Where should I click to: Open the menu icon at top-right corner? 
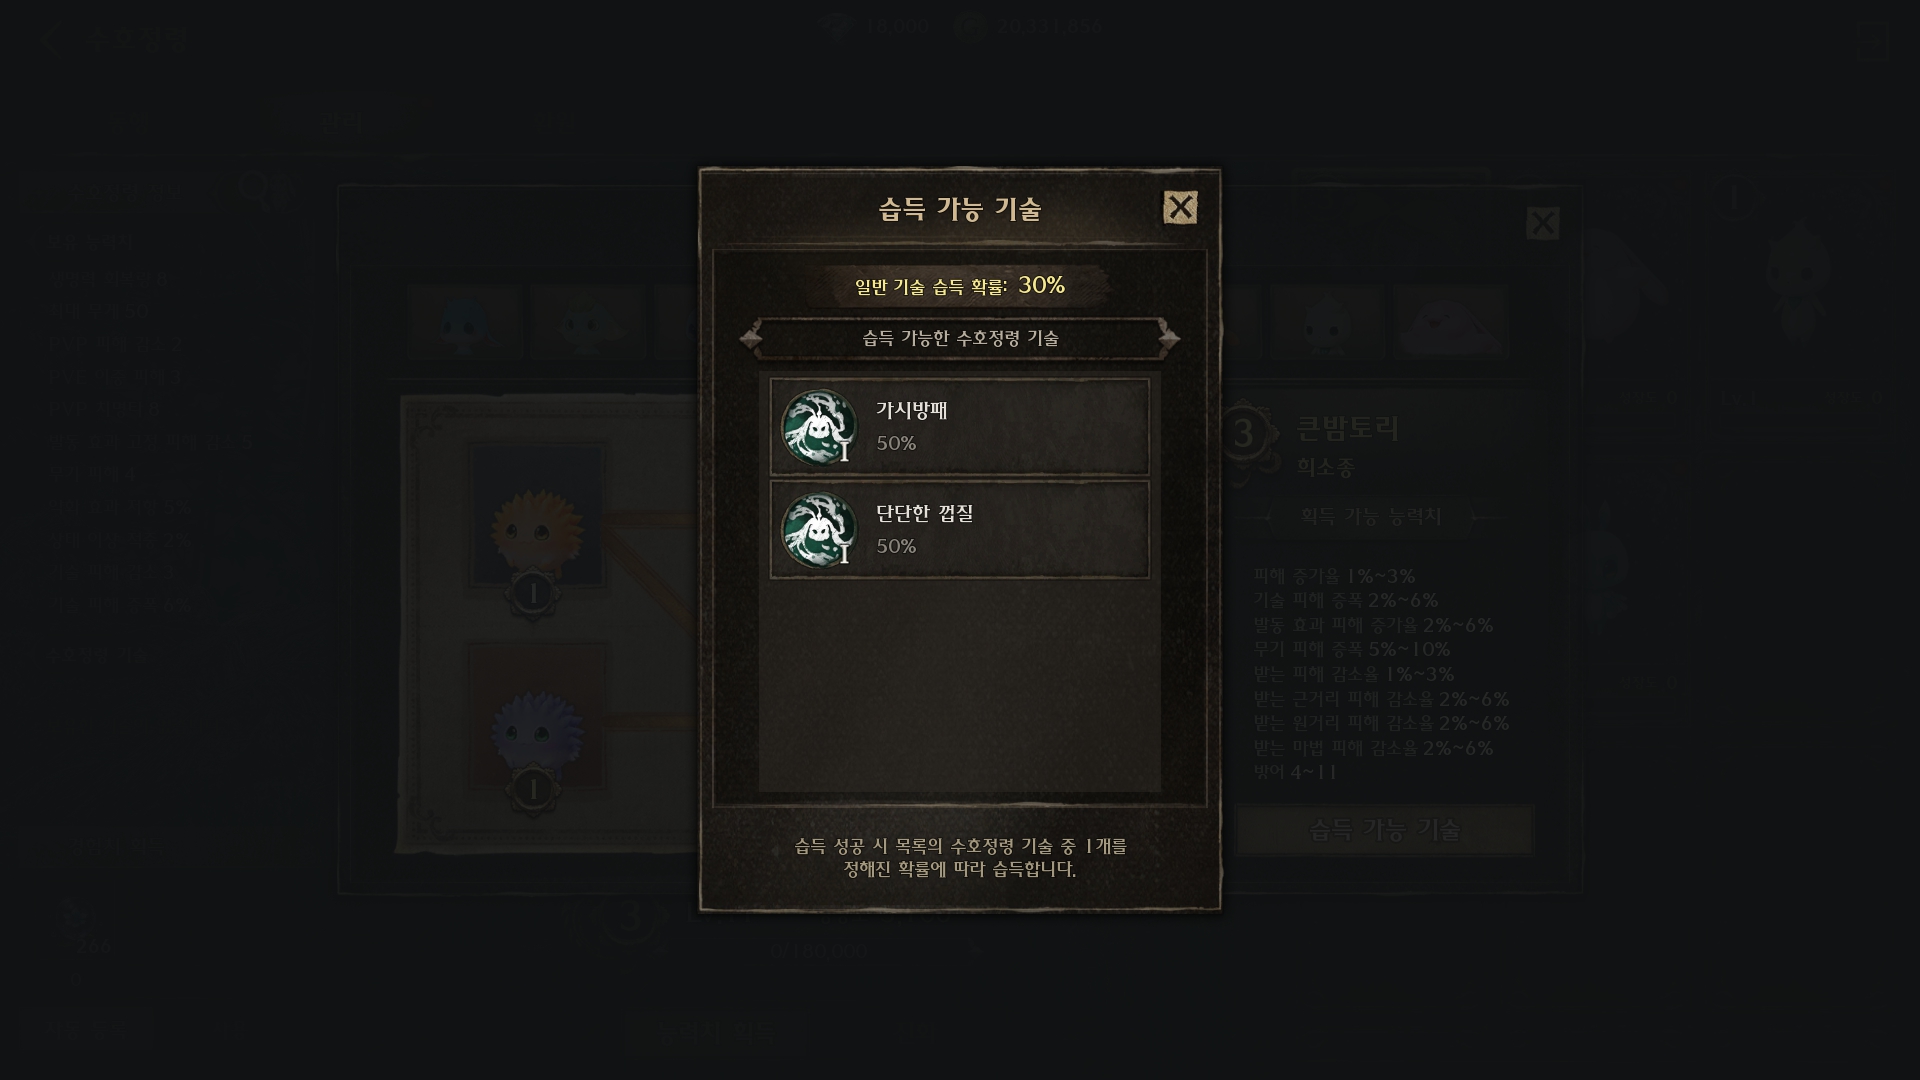point(1871,40)
